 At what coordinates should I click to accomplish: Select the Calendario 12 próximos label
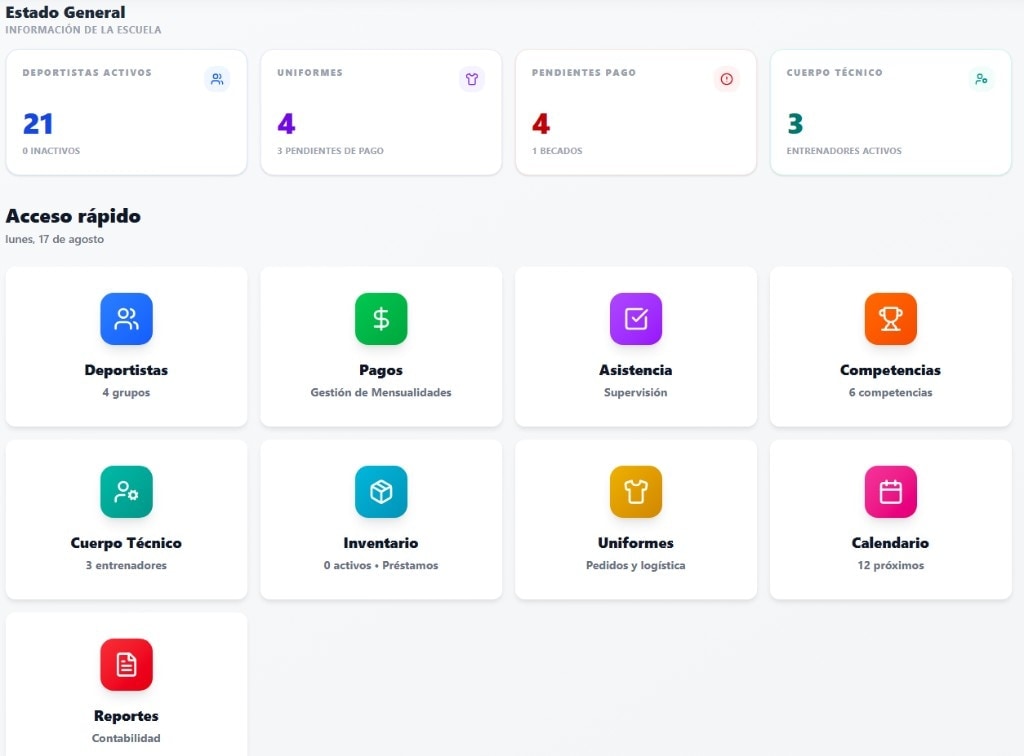(890, 565)
